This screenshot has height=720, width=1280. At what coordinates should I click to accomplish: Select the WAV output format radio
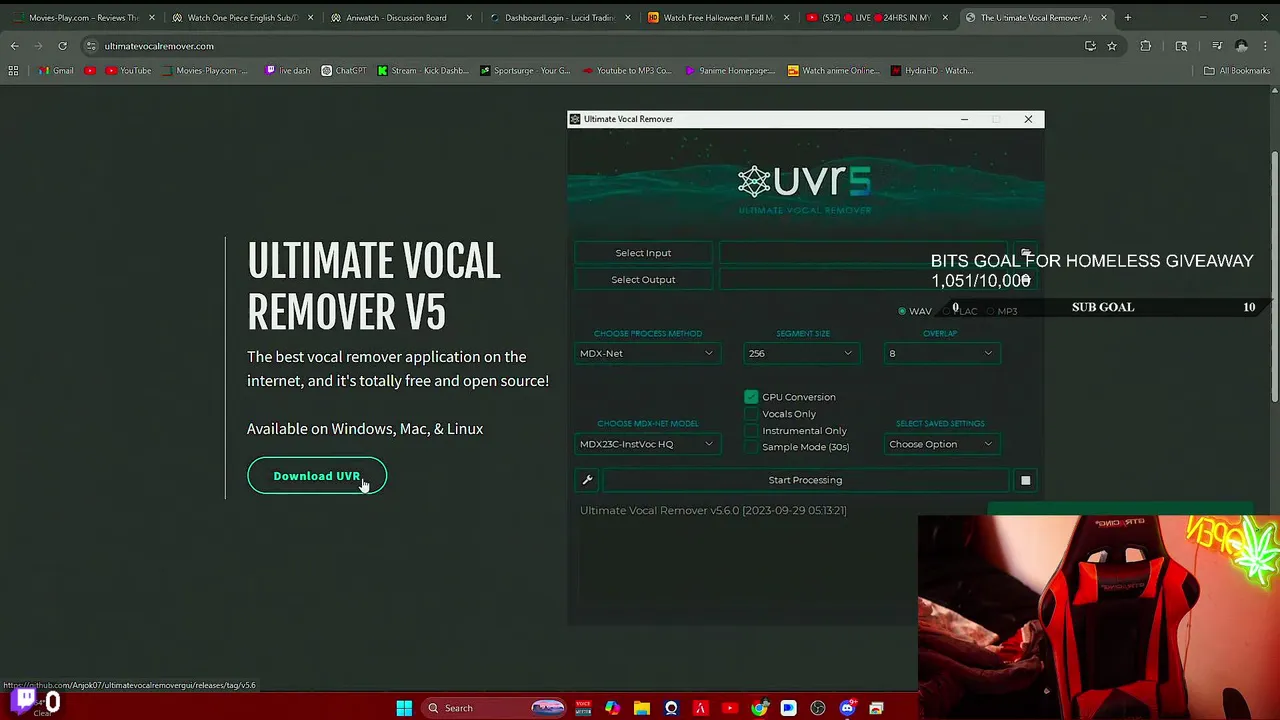[x=902, y=311]
